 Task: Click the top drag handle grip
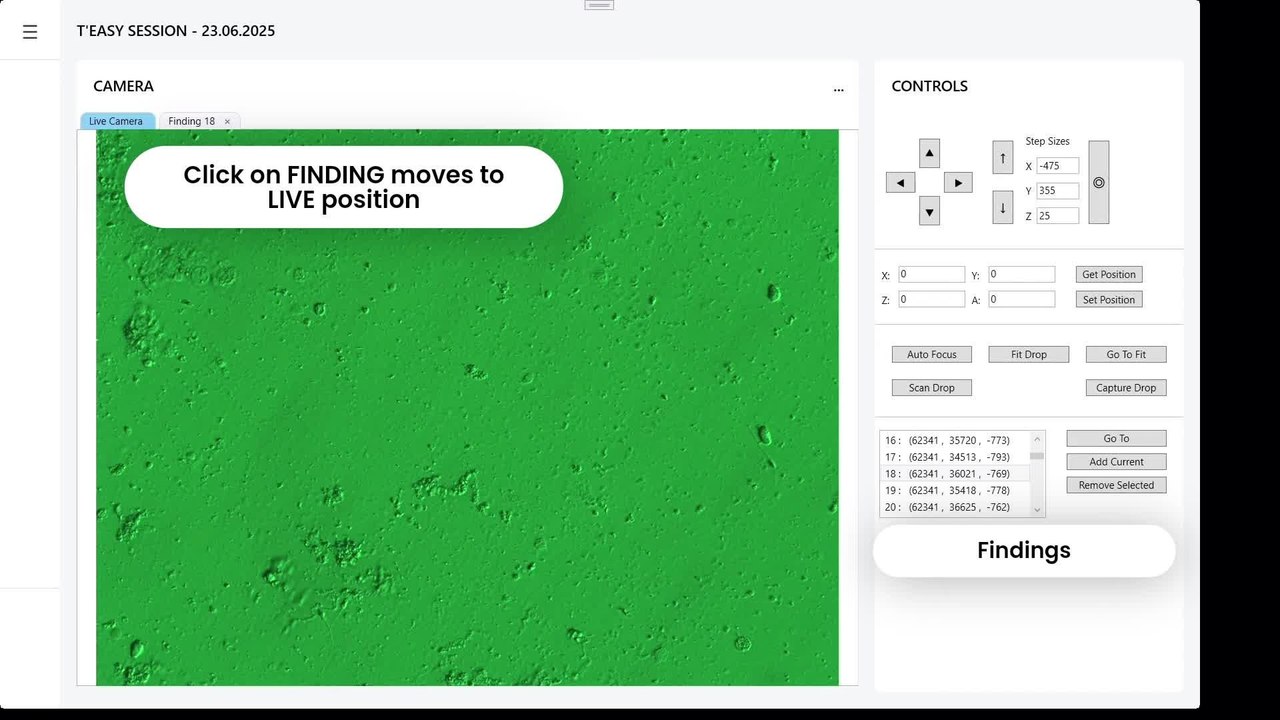[599, 5]
